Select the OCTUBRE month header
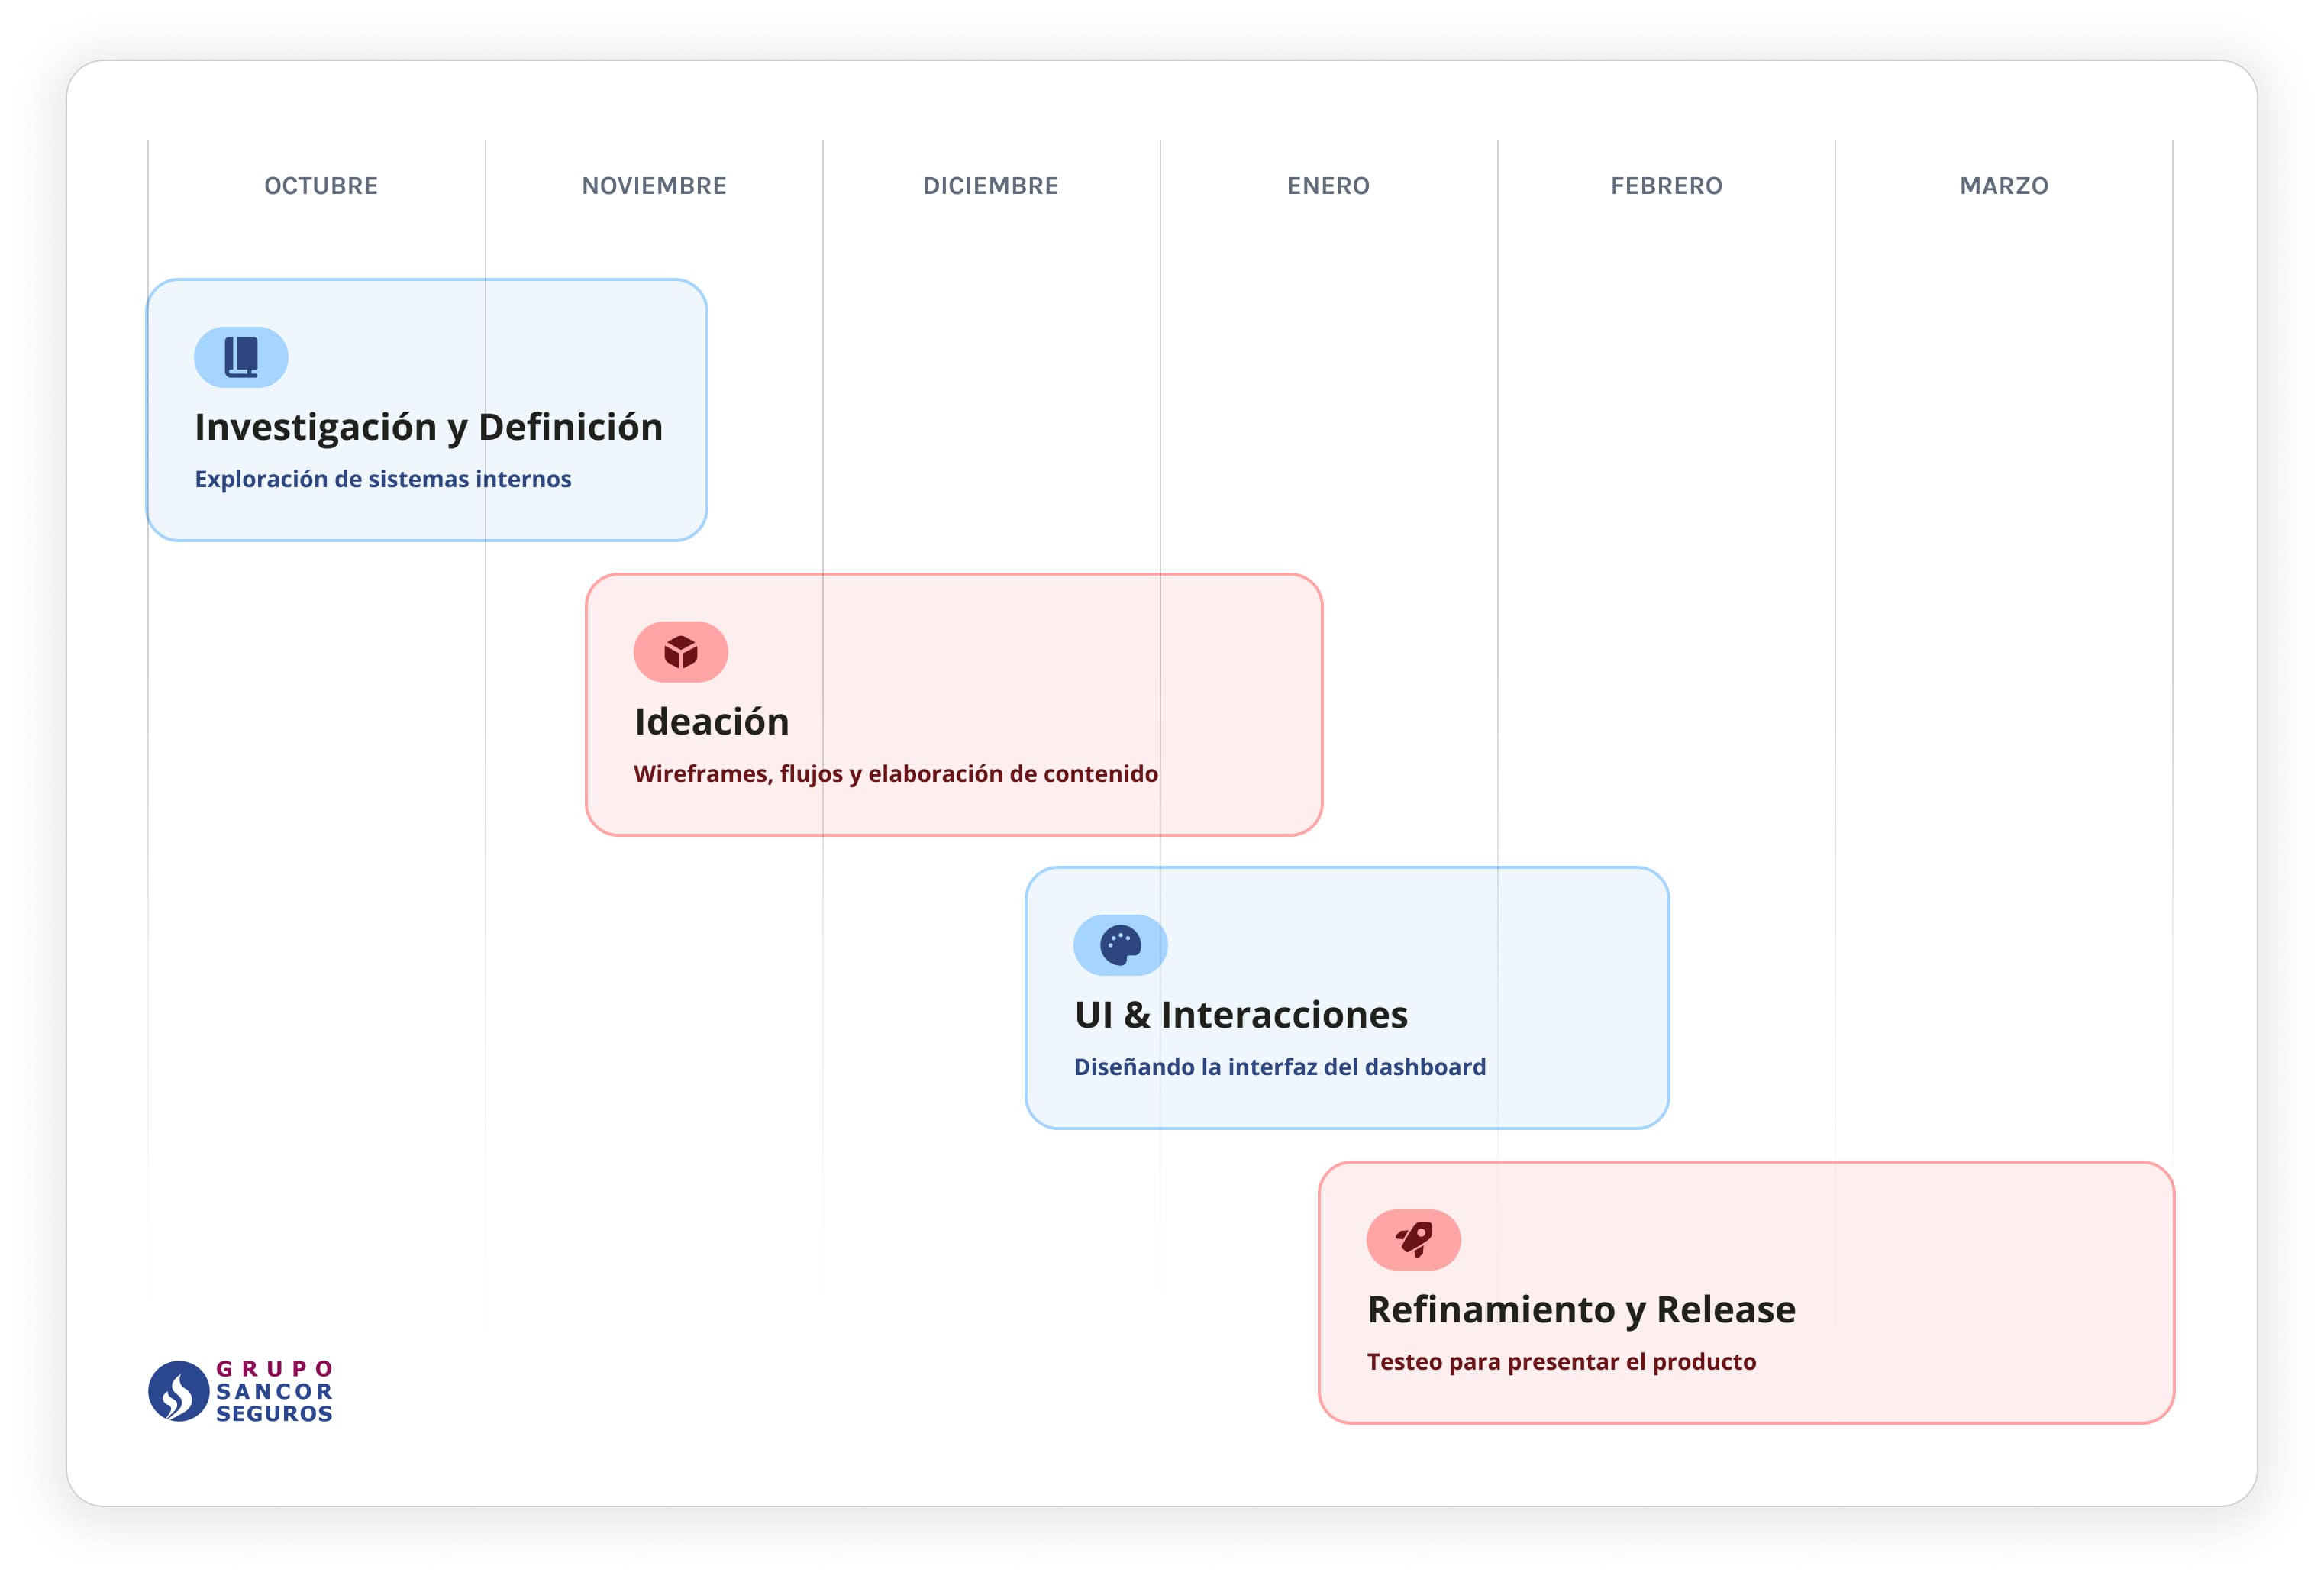The image size is (2324, 1579). coord(321,186)
